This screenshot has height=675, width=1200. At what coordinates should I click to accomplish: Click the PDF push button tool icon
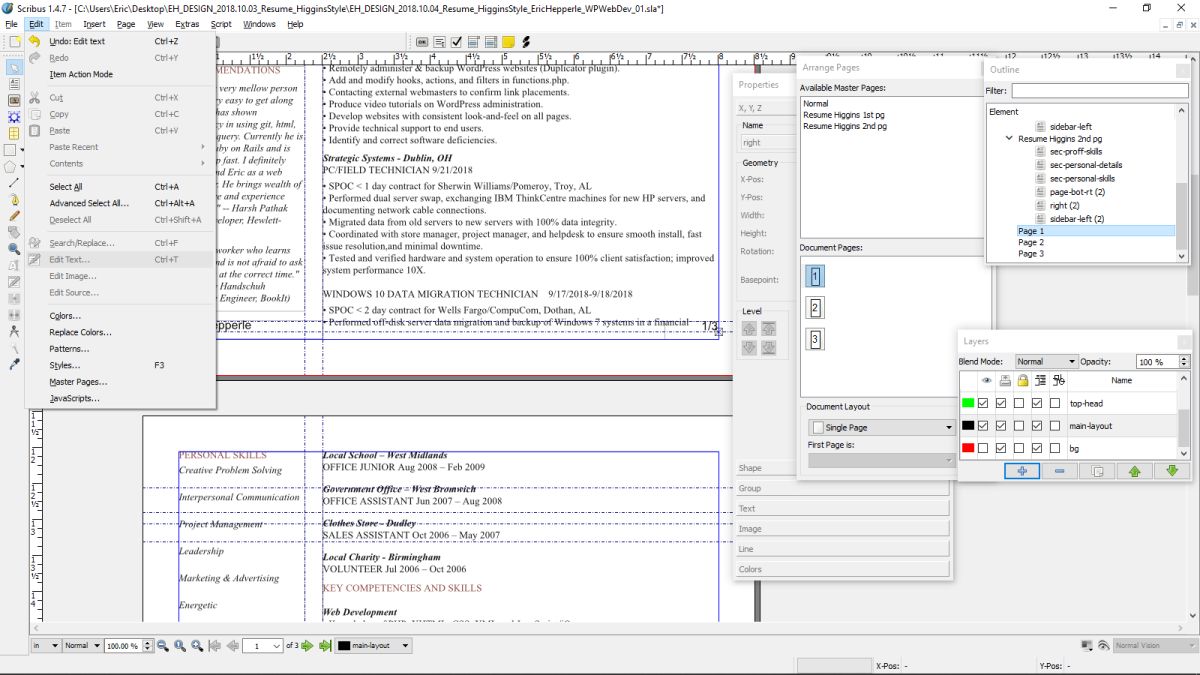pyautogui.click(x=422, y=42)
